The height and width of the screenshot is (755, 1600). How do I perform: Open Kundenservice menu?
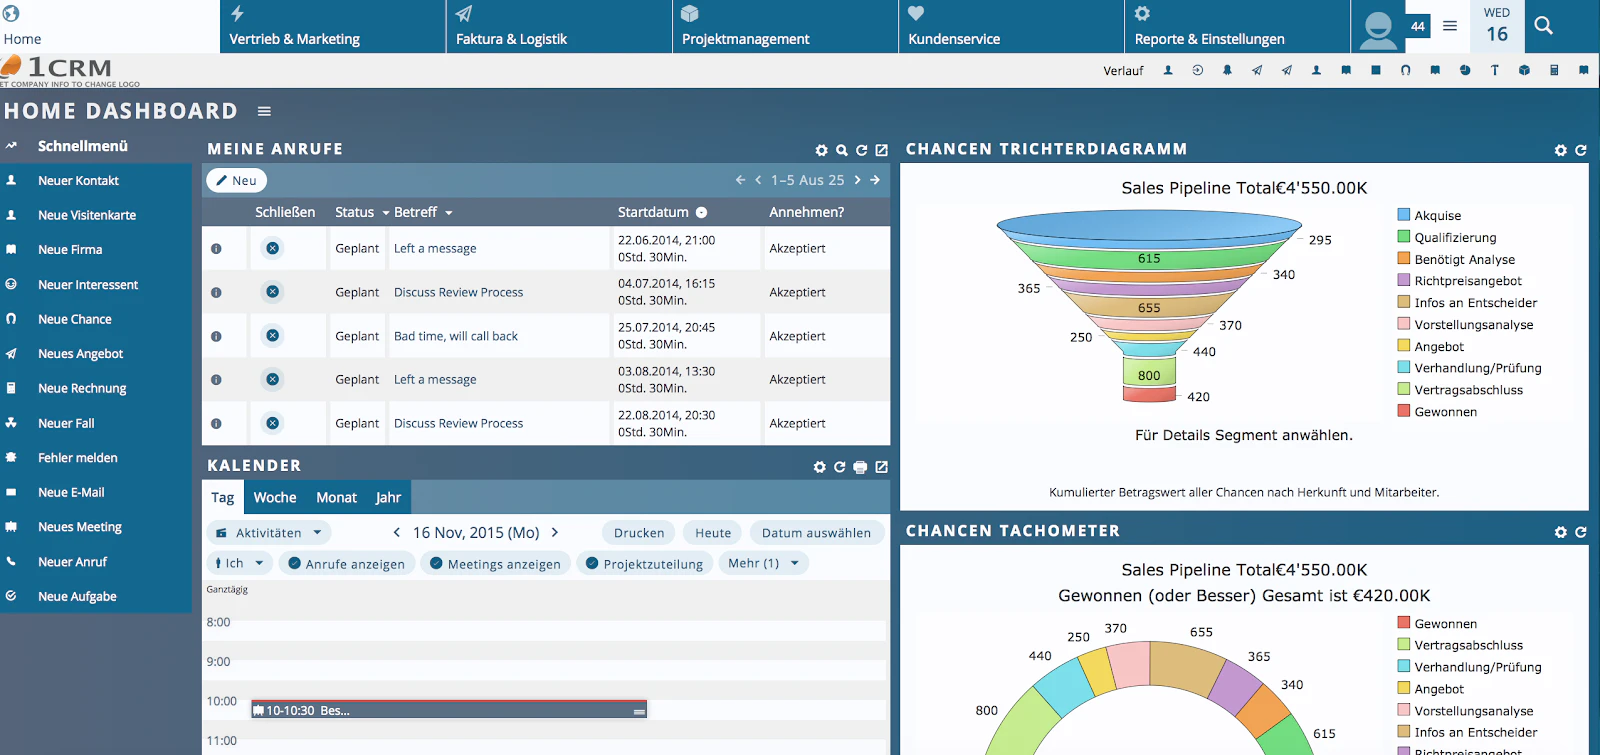pos(1011,26)
